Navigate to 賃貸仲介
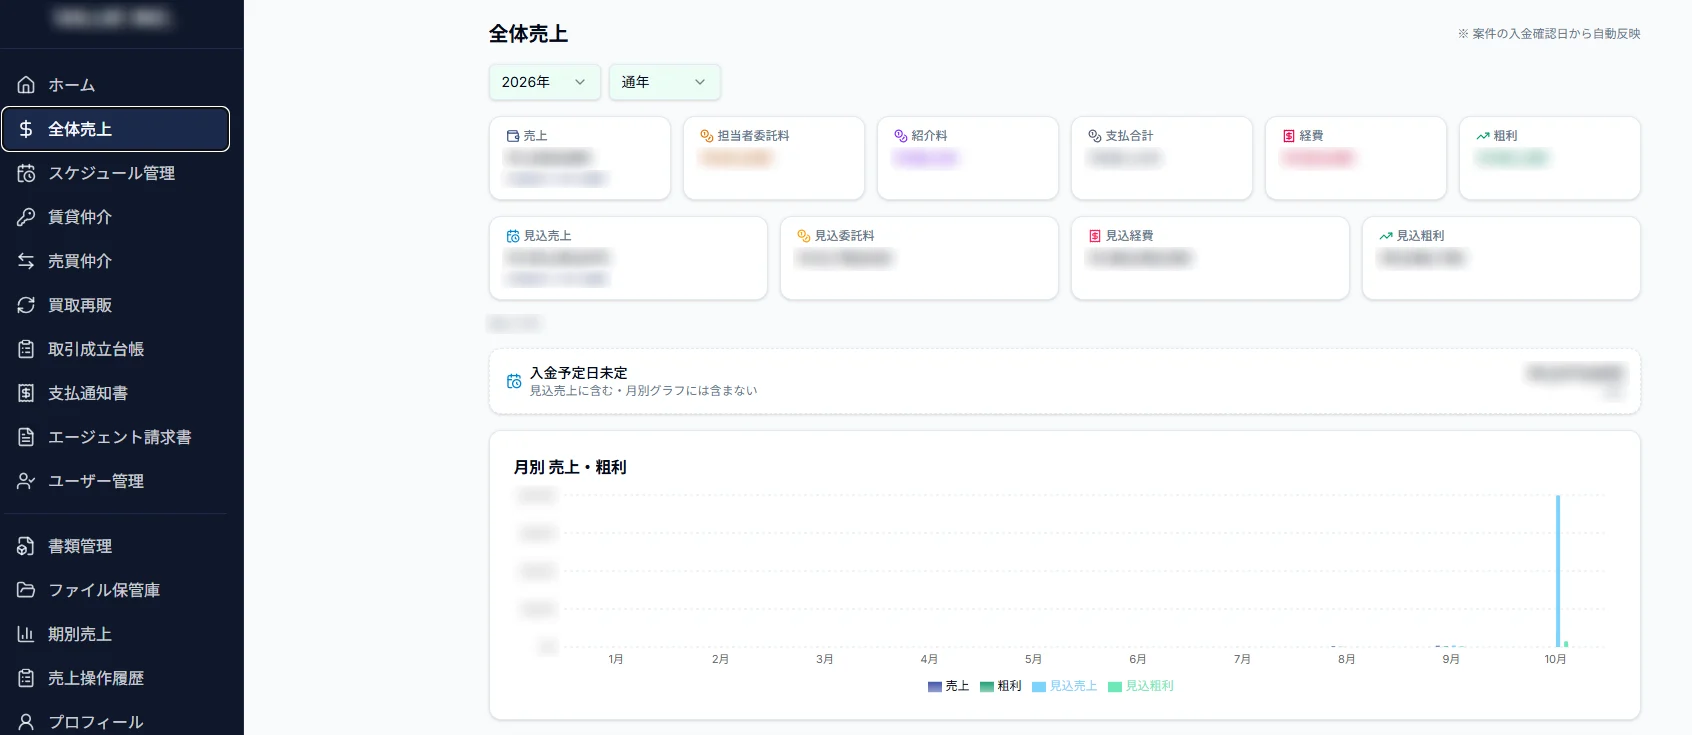Image resolution: width=1692 pixels, height=735 pixels. point(116,217)
